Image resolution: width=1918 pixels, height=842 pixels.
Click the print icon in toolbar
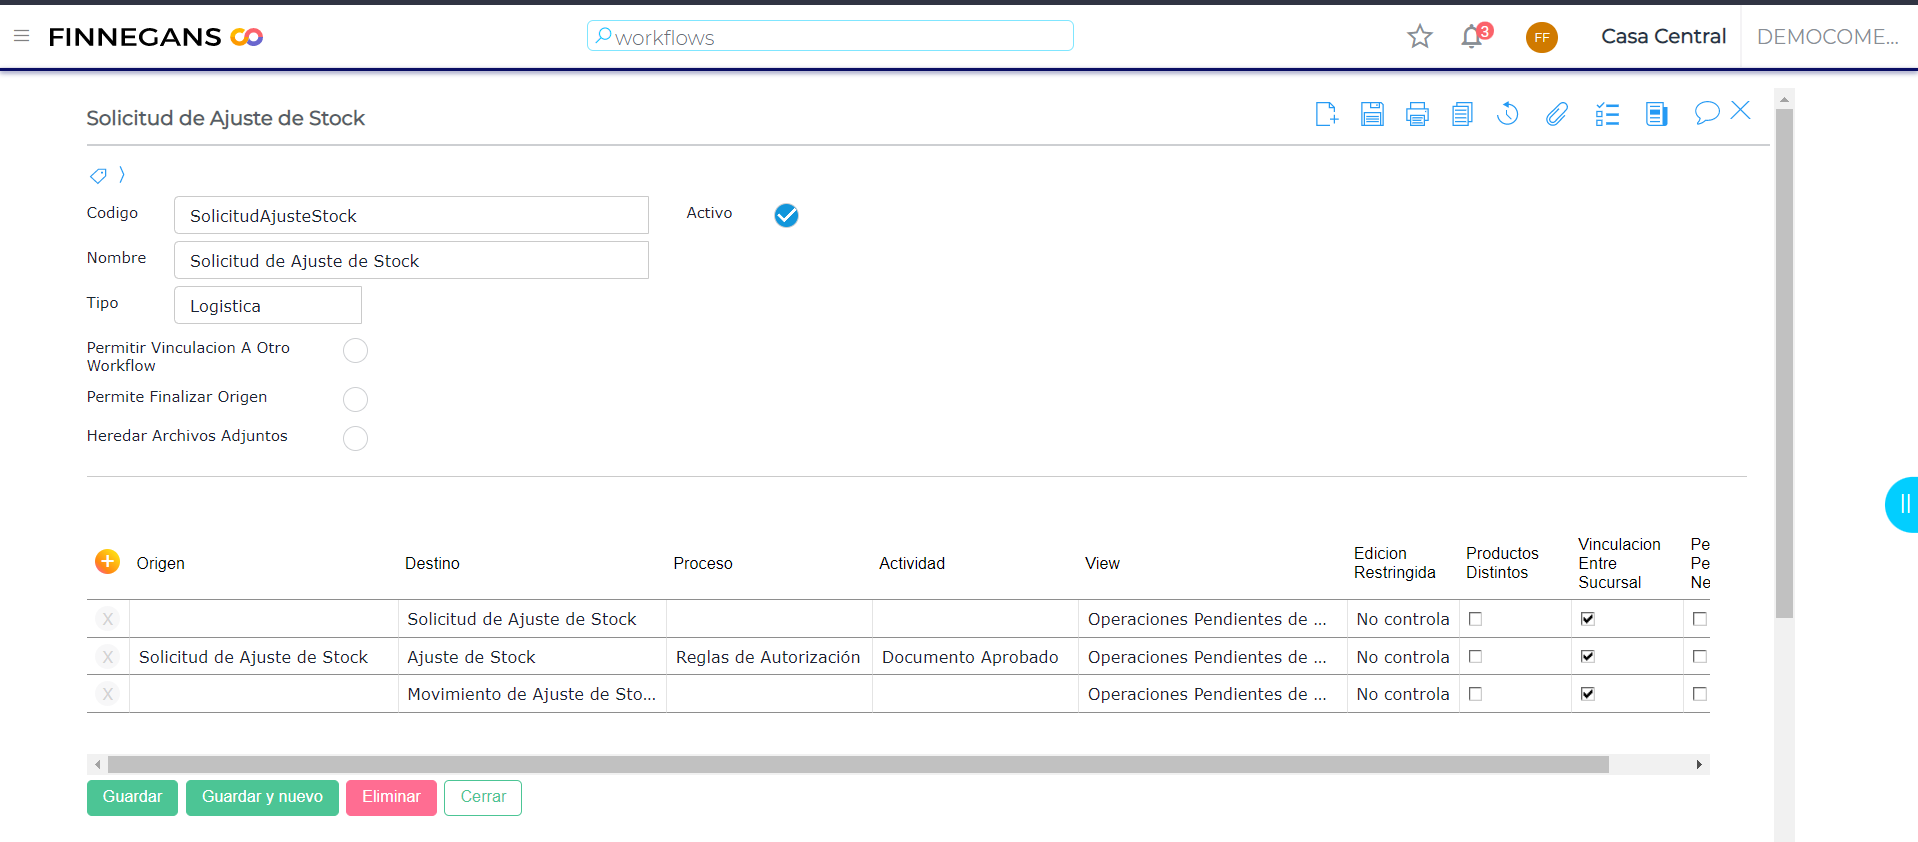pyautogui.click(x=1416, y=114)
